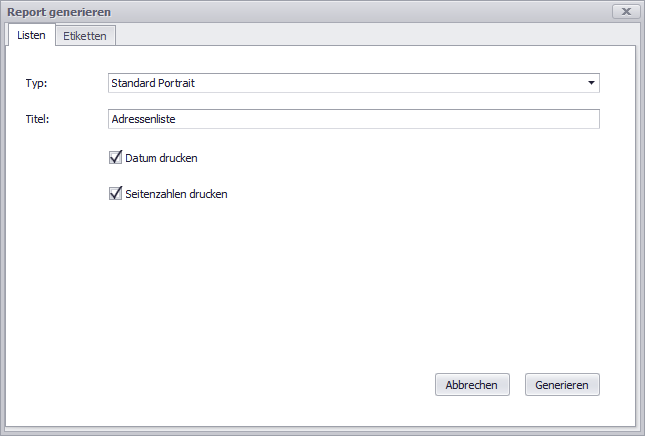The image size is (645, 436).
Task: Click empty space left of Abbrechen button
Action: pyautogui.click(x=300, y=385)
